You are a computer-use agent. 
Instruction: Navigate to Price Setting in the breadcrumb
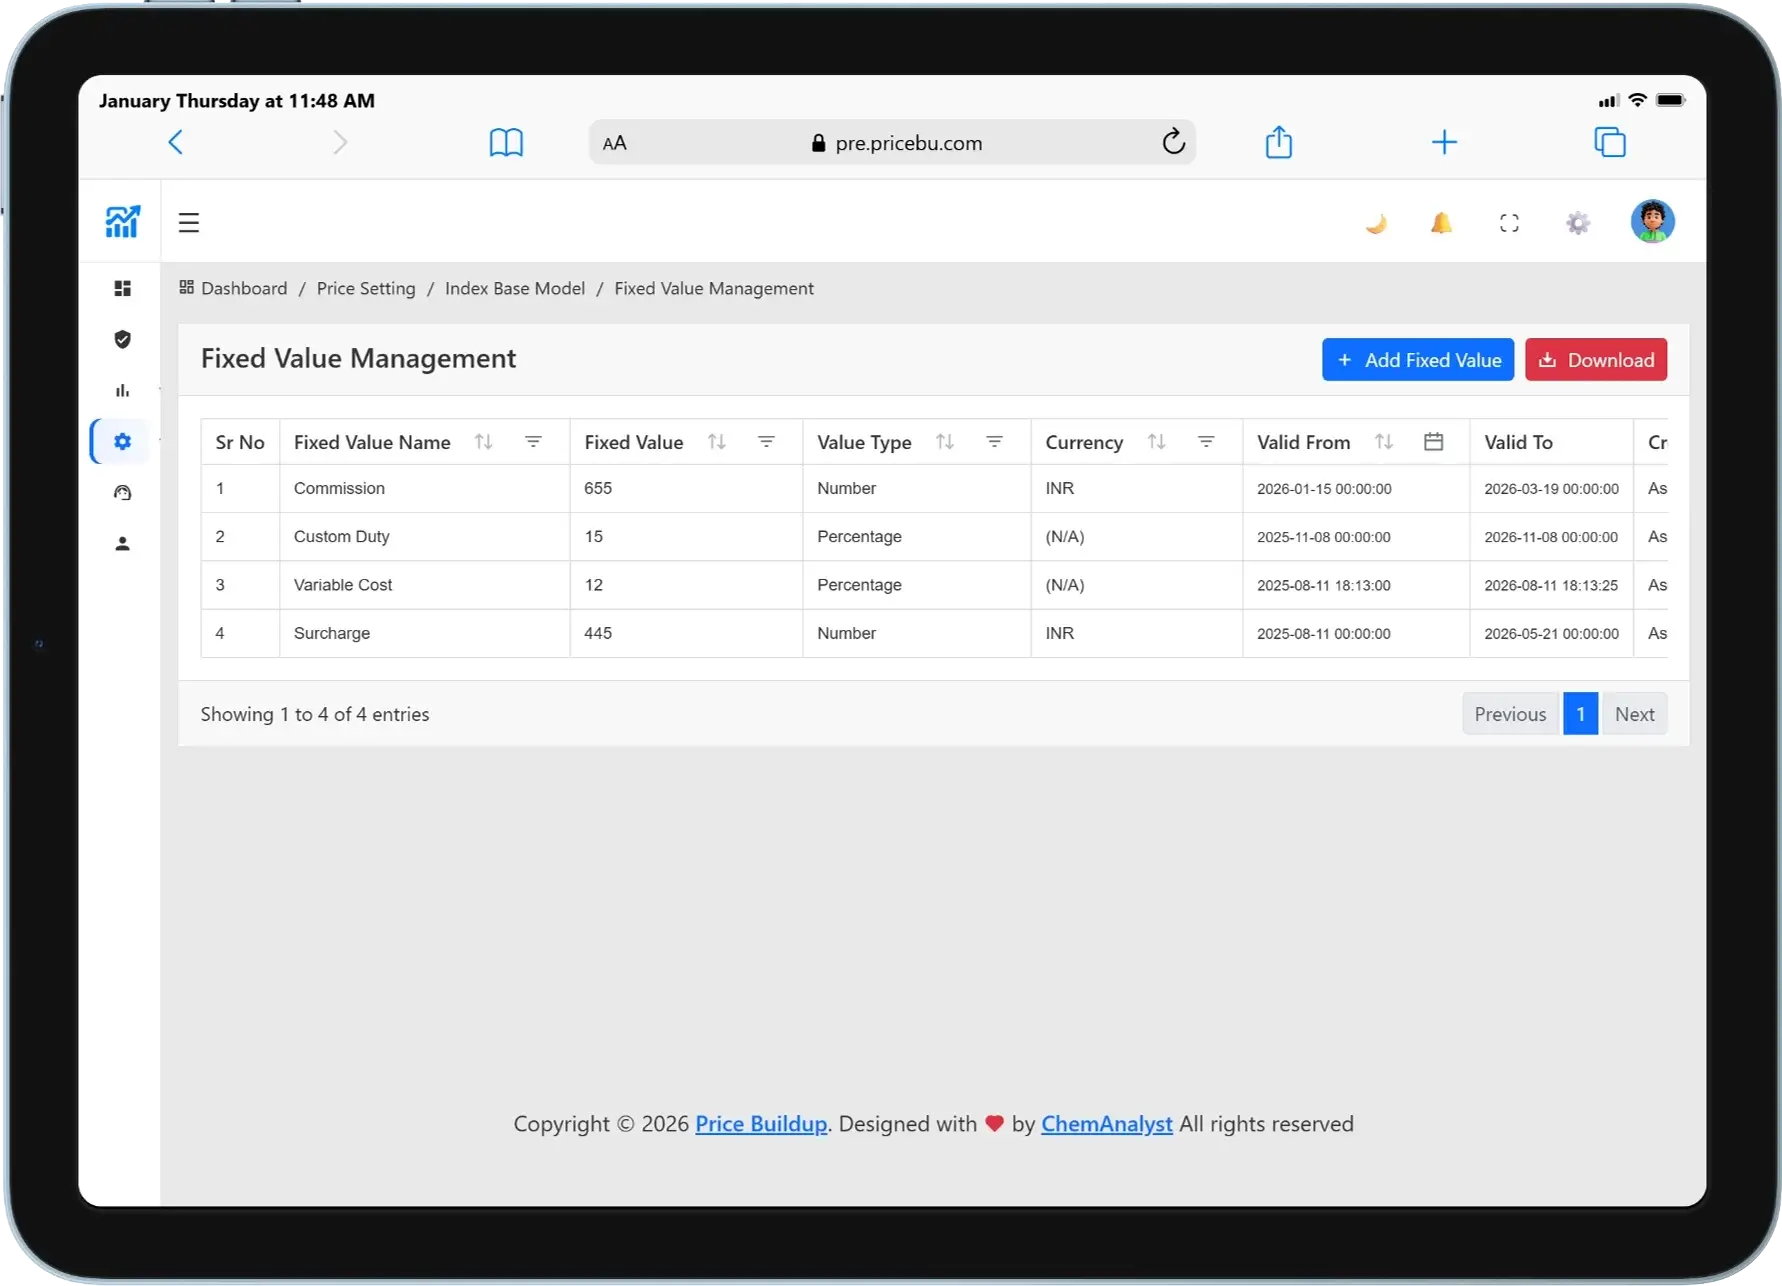click(366, 288)
